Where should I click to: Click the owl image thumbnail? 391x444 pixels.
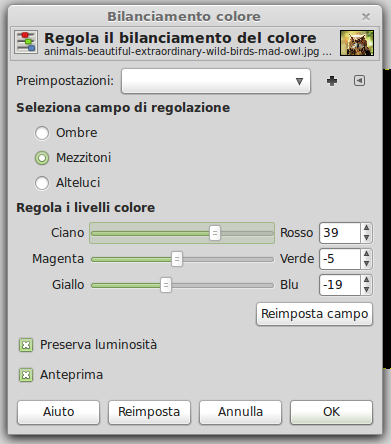click(357, 43)
